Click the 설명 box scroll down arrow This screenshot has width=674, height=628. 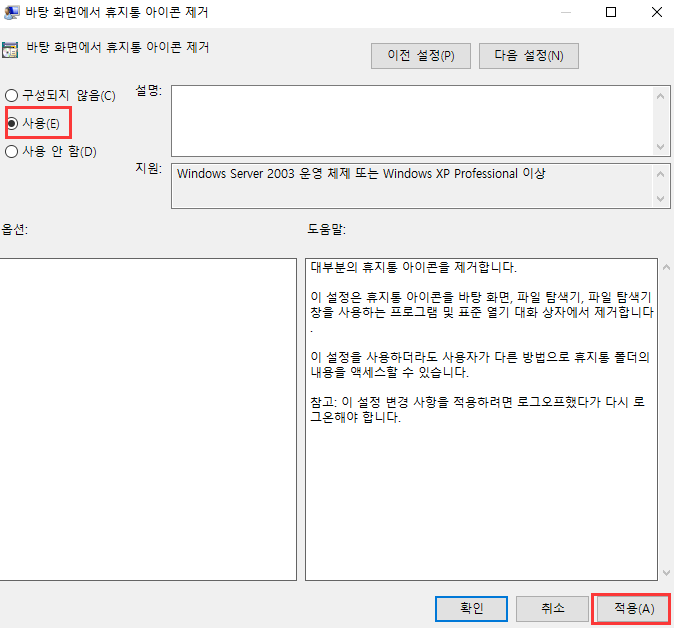click(x=661, y=147)
